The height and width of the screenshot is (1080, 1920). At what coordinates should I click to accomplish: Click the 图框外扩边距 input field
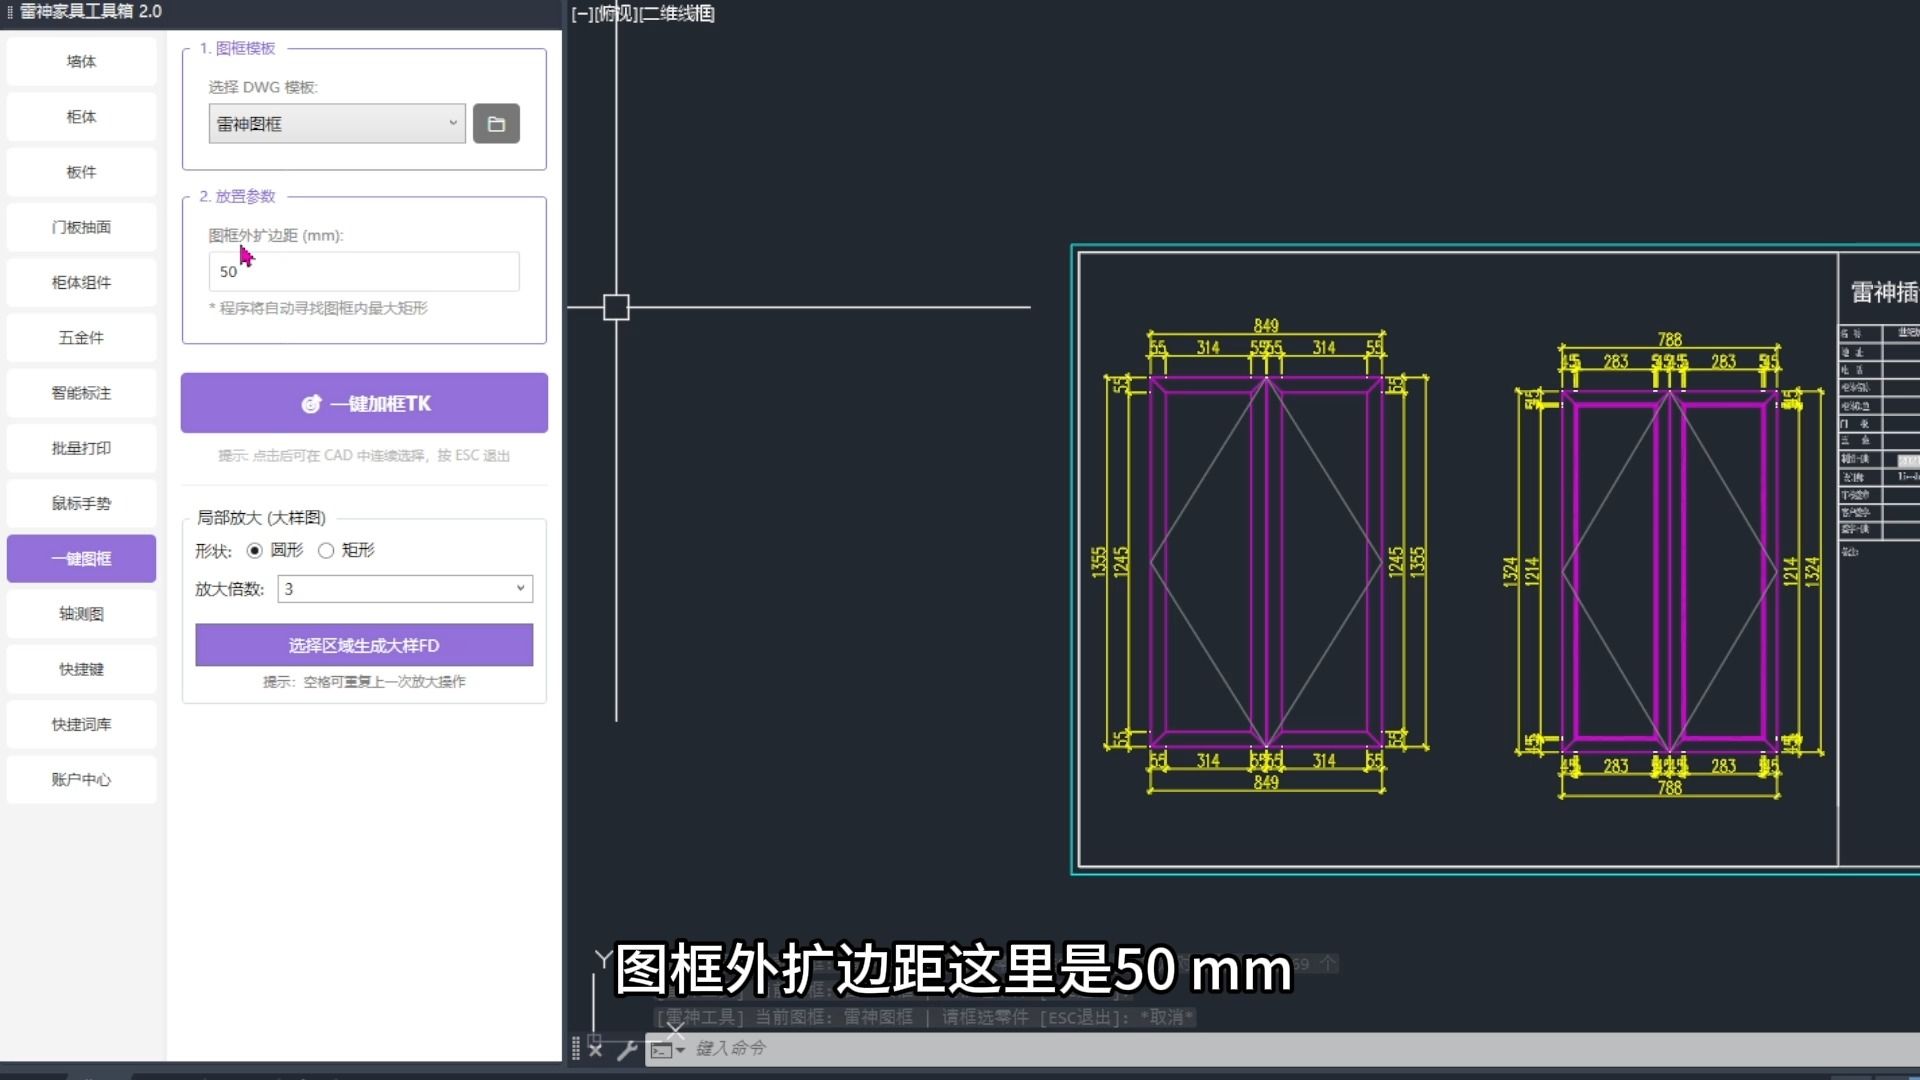click(x=364, y=272)
